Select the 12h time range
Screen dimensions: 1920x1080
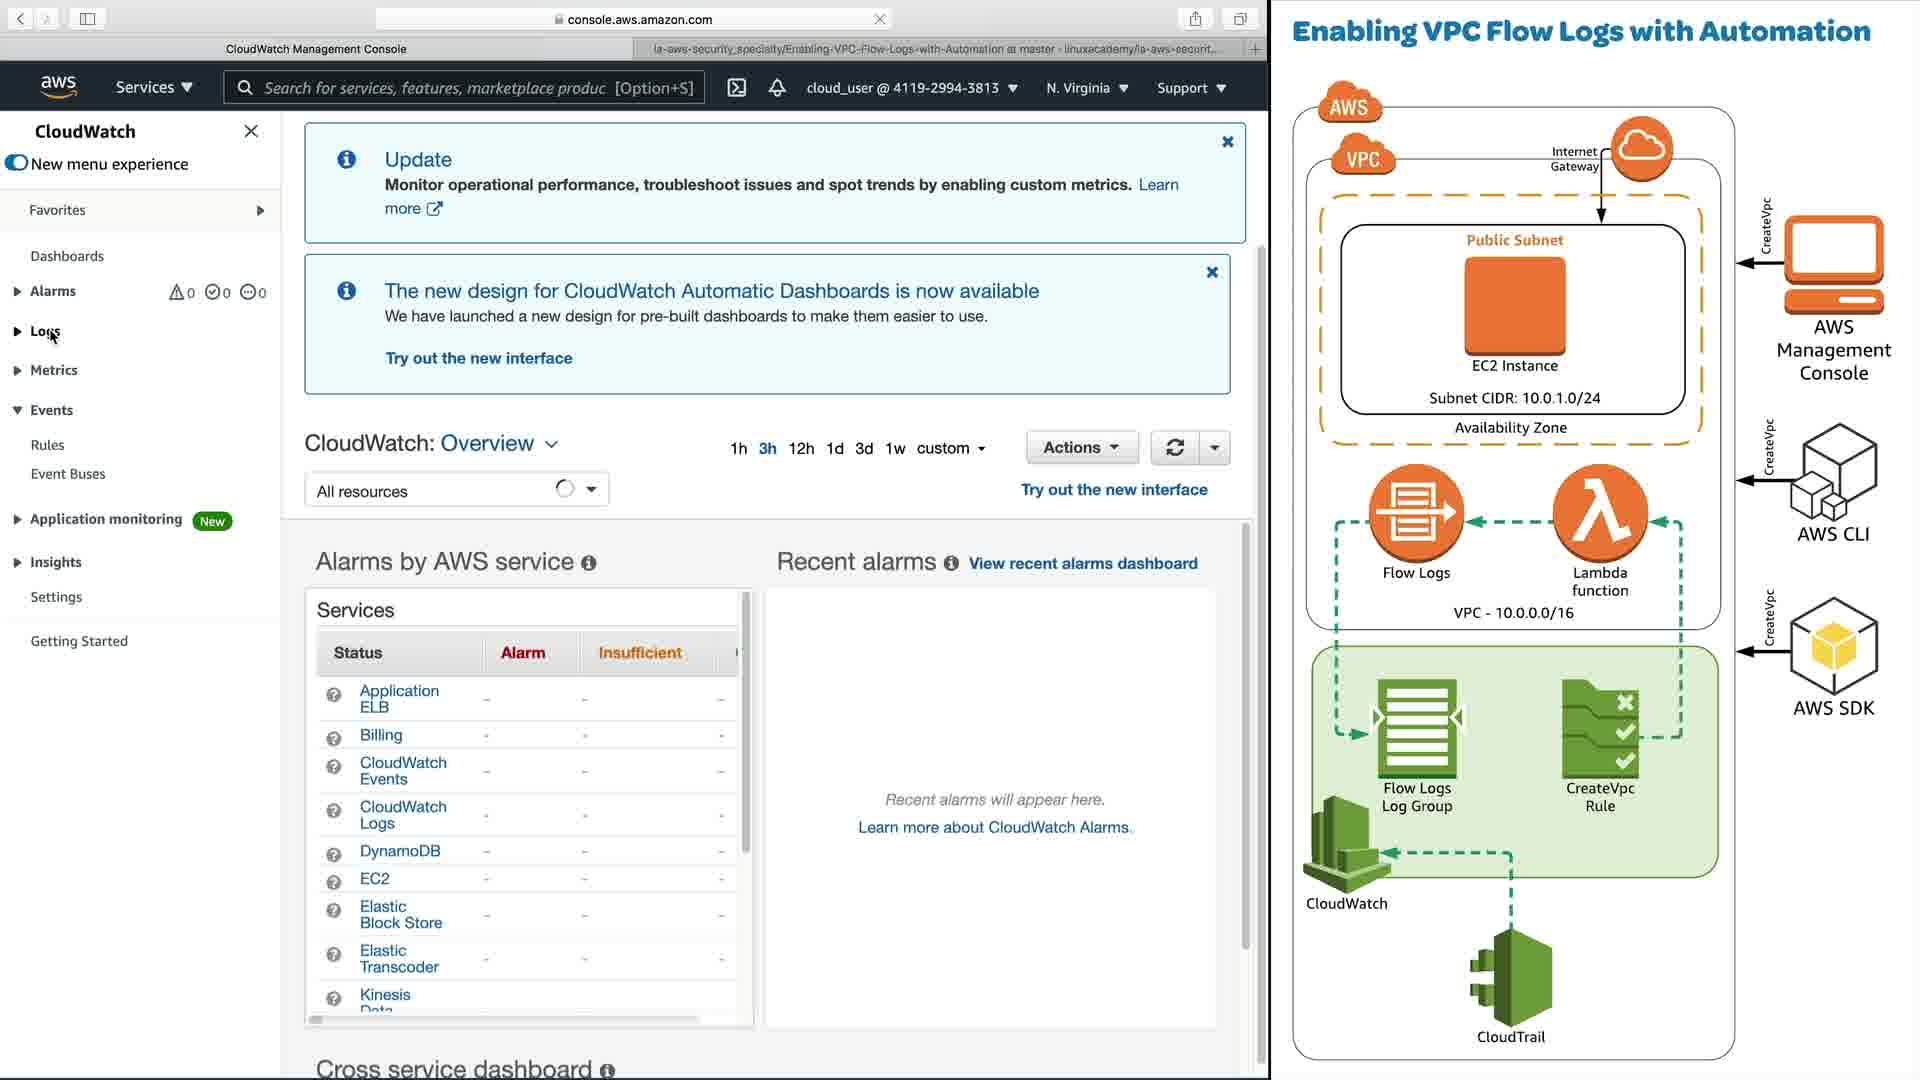point(801,449)
